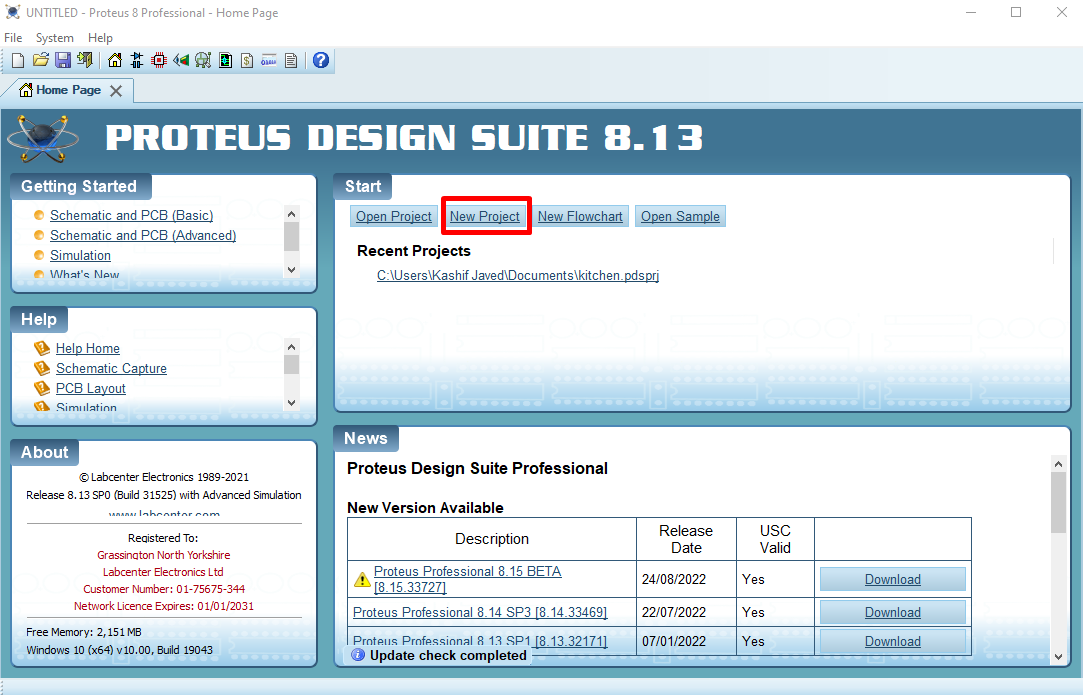Click the USC Valid column header
Screen dimensions: 1083x695
775,540
